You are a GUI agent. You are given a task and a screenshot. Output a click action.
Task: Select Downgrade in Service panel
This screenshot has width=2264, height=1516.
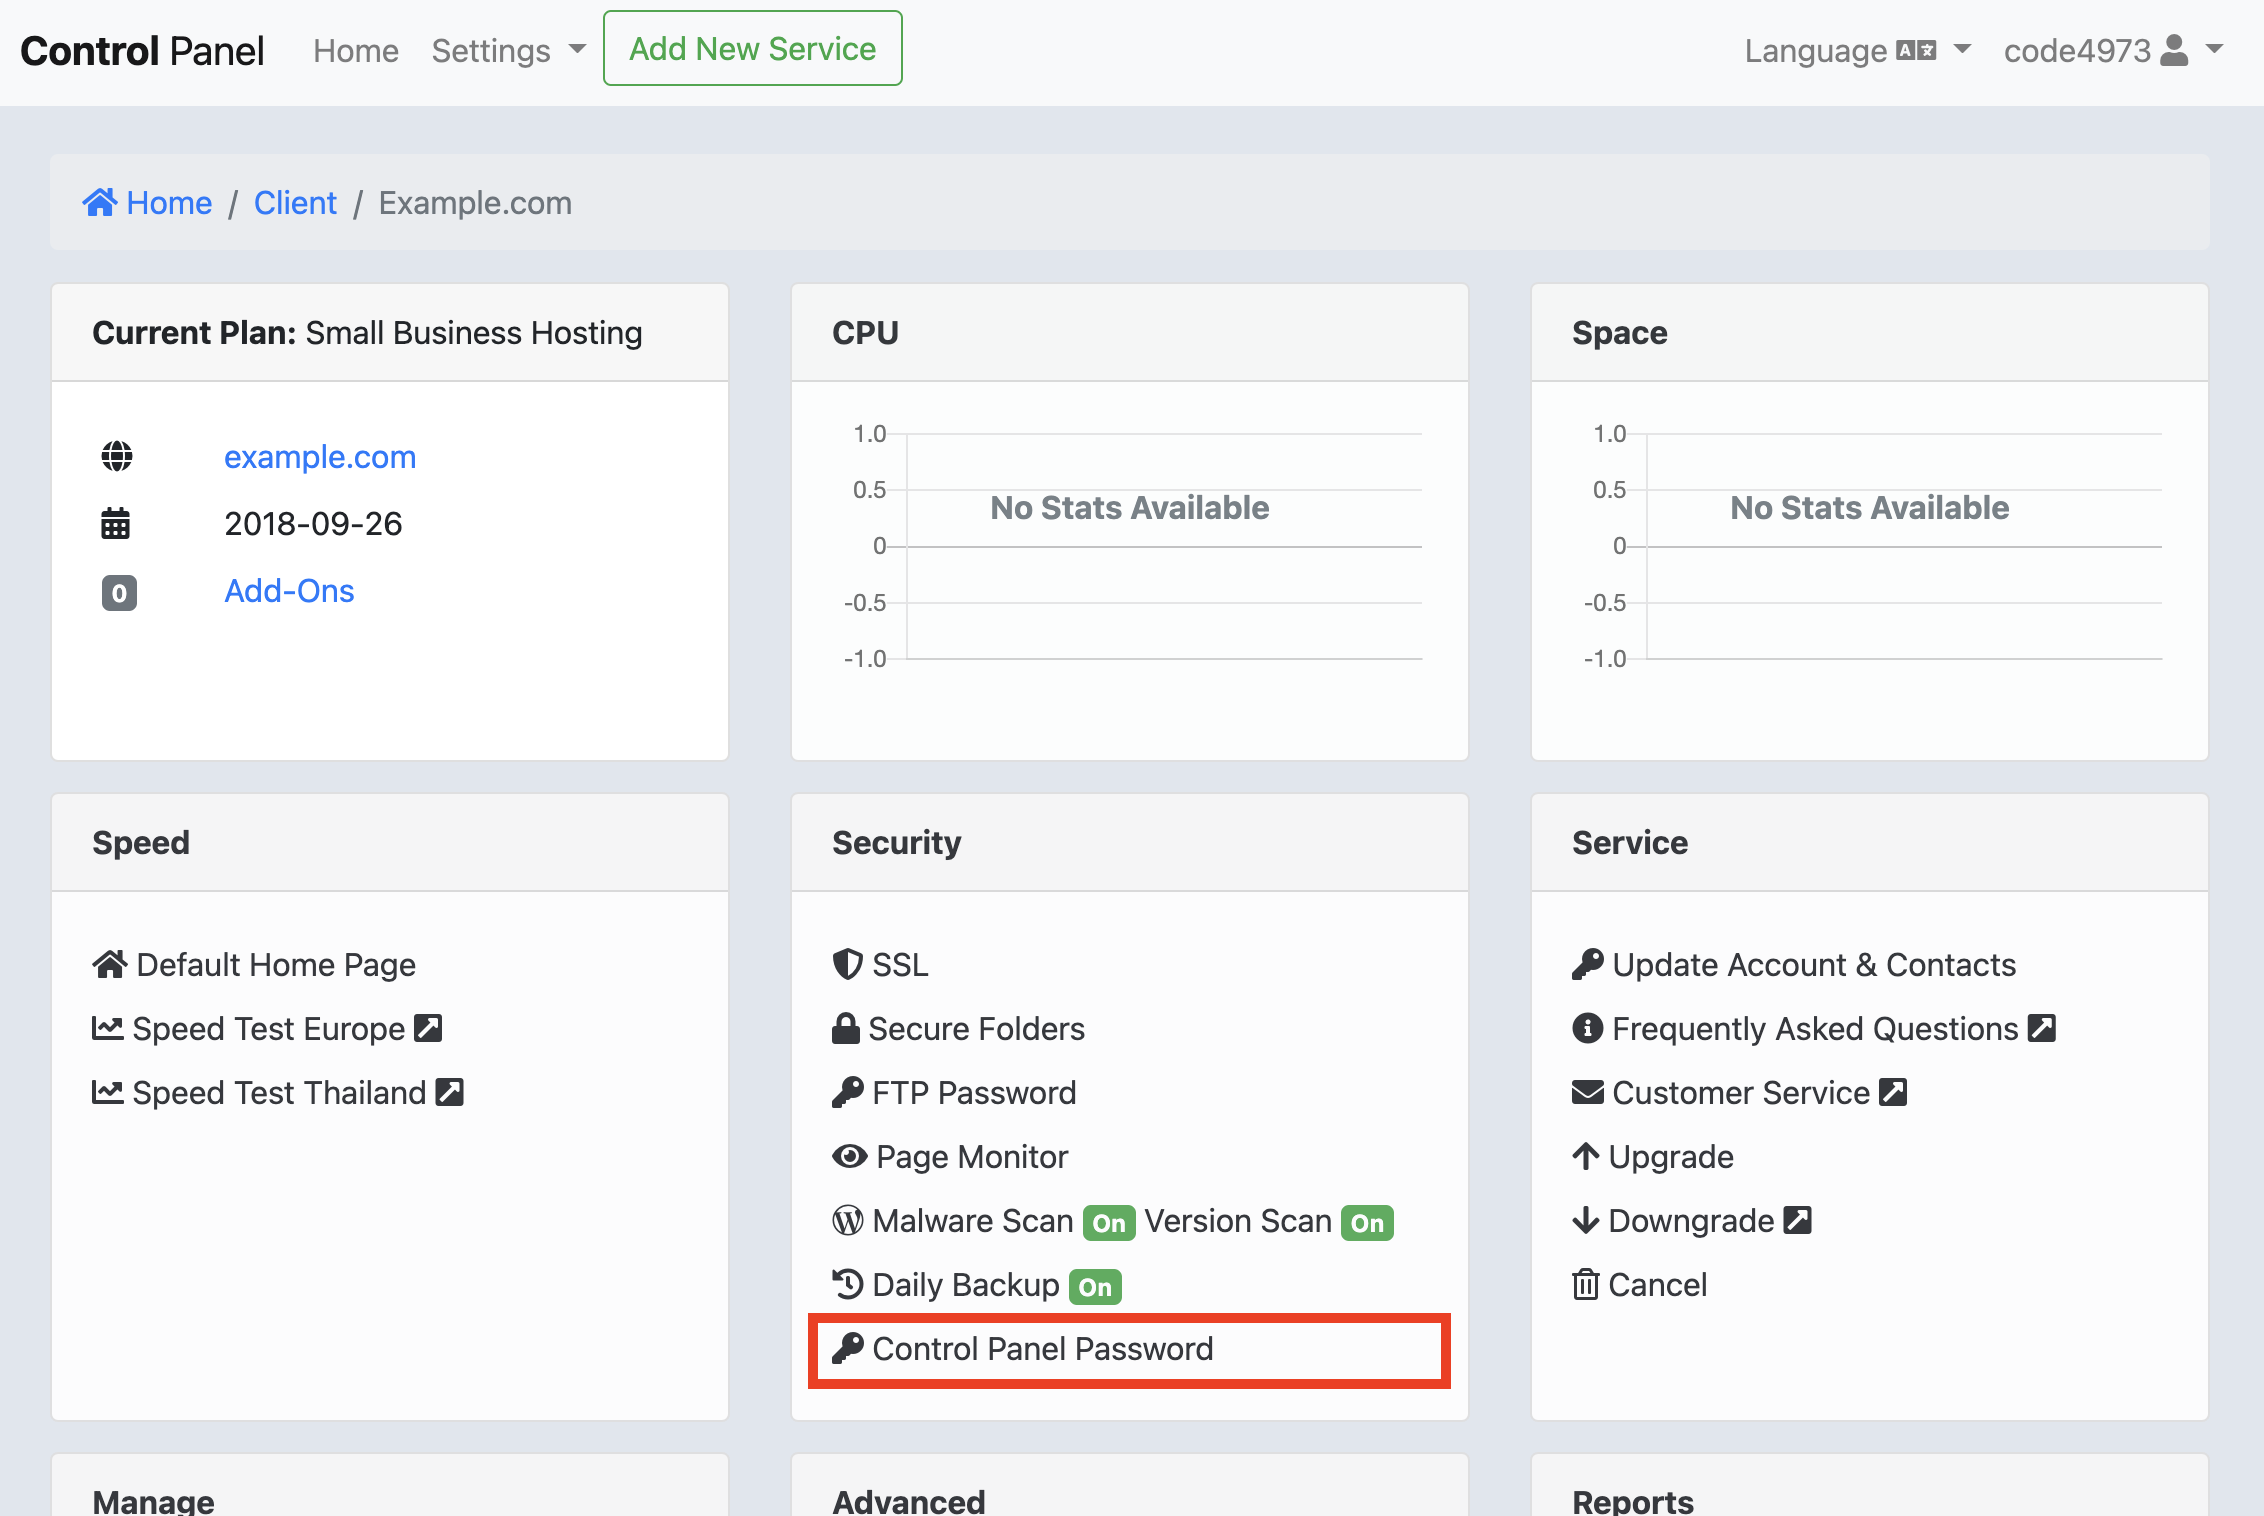point(1691,1220)
